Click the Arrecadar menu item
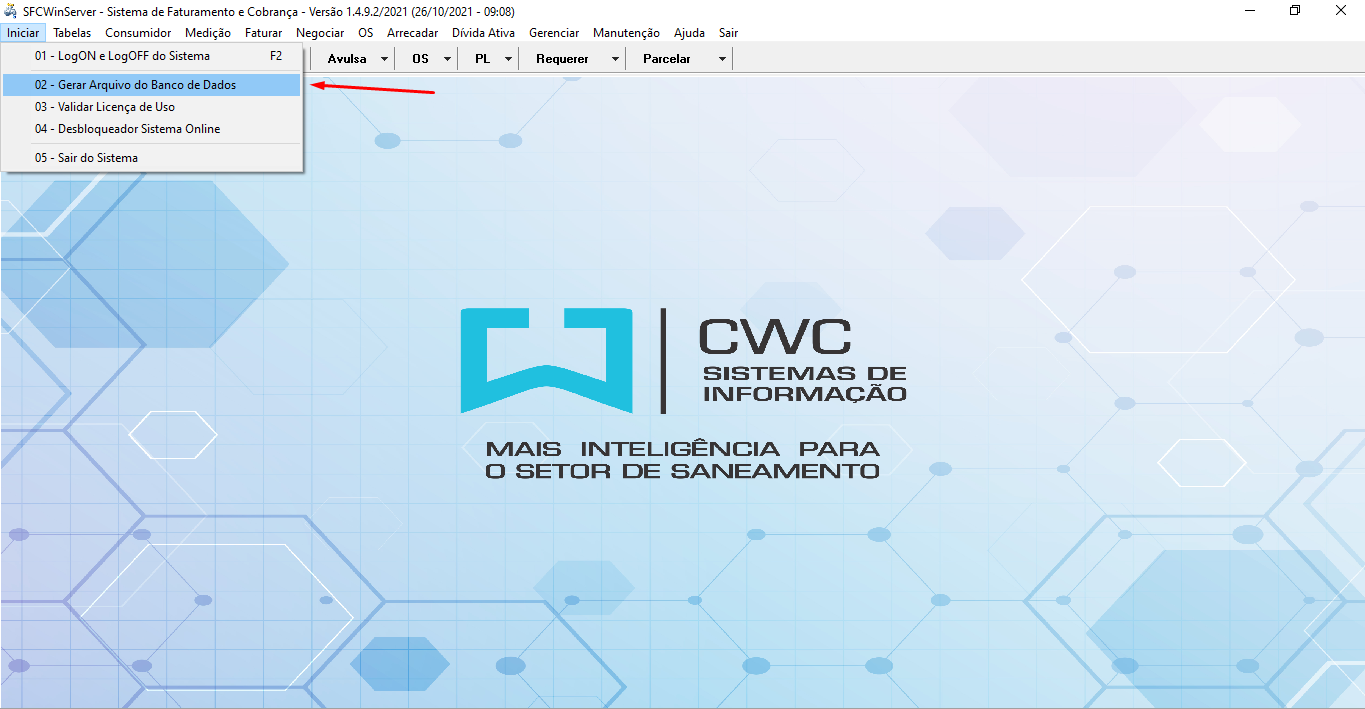1365x709 pixels. (412, 33)
